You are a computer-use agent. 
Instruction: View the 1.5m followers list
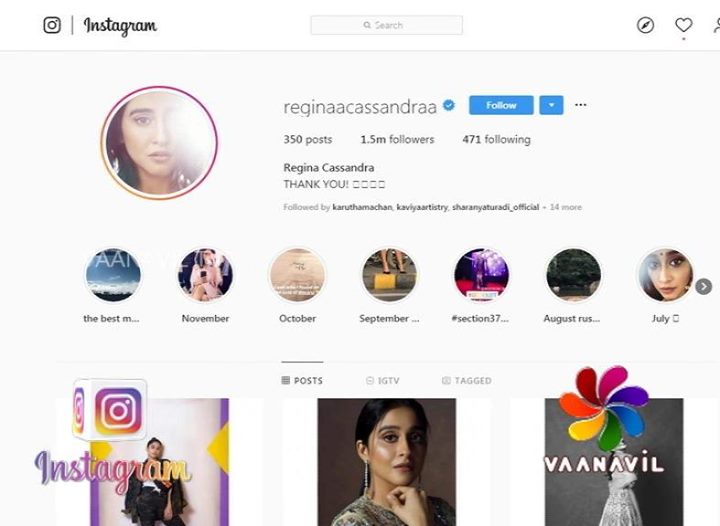click(x=397, y=139)
